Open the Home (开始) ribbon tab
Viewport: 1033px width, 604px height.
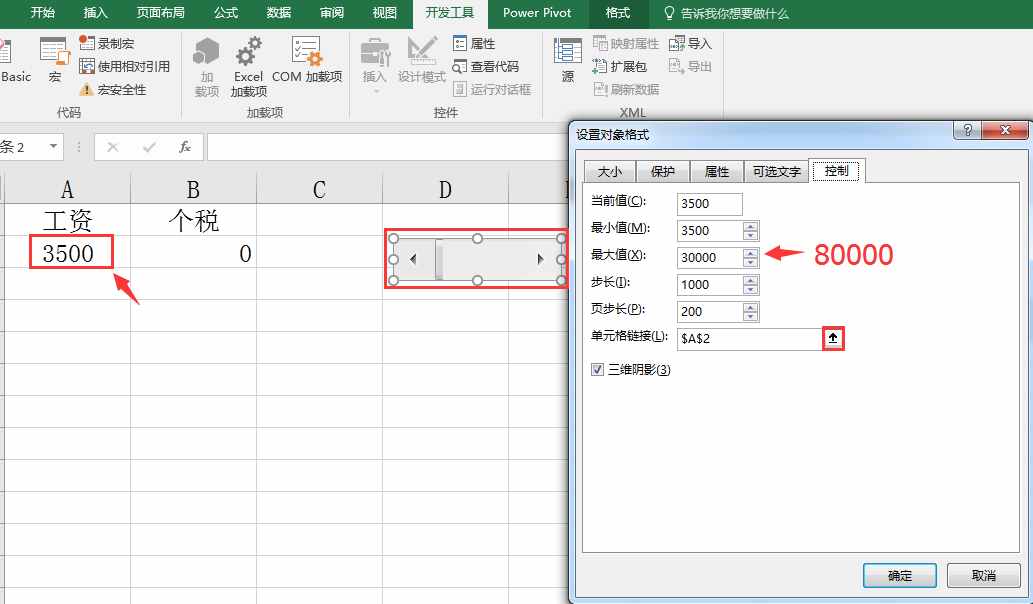coord(43,13)
